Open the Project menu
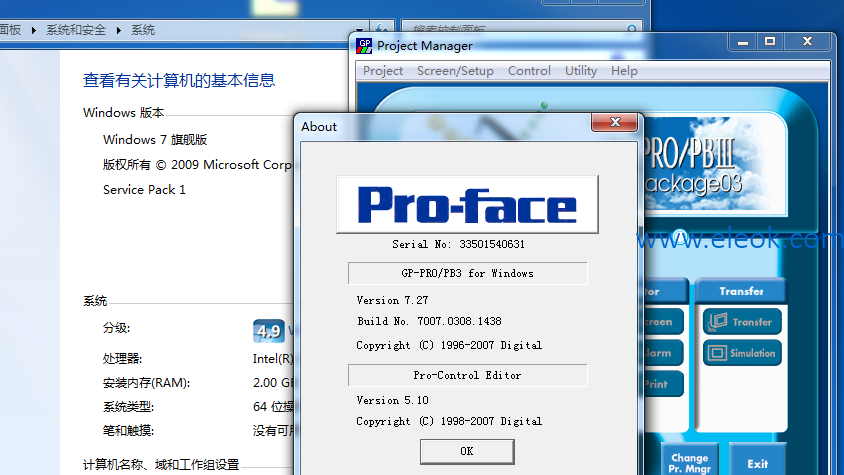 point(383,71)
